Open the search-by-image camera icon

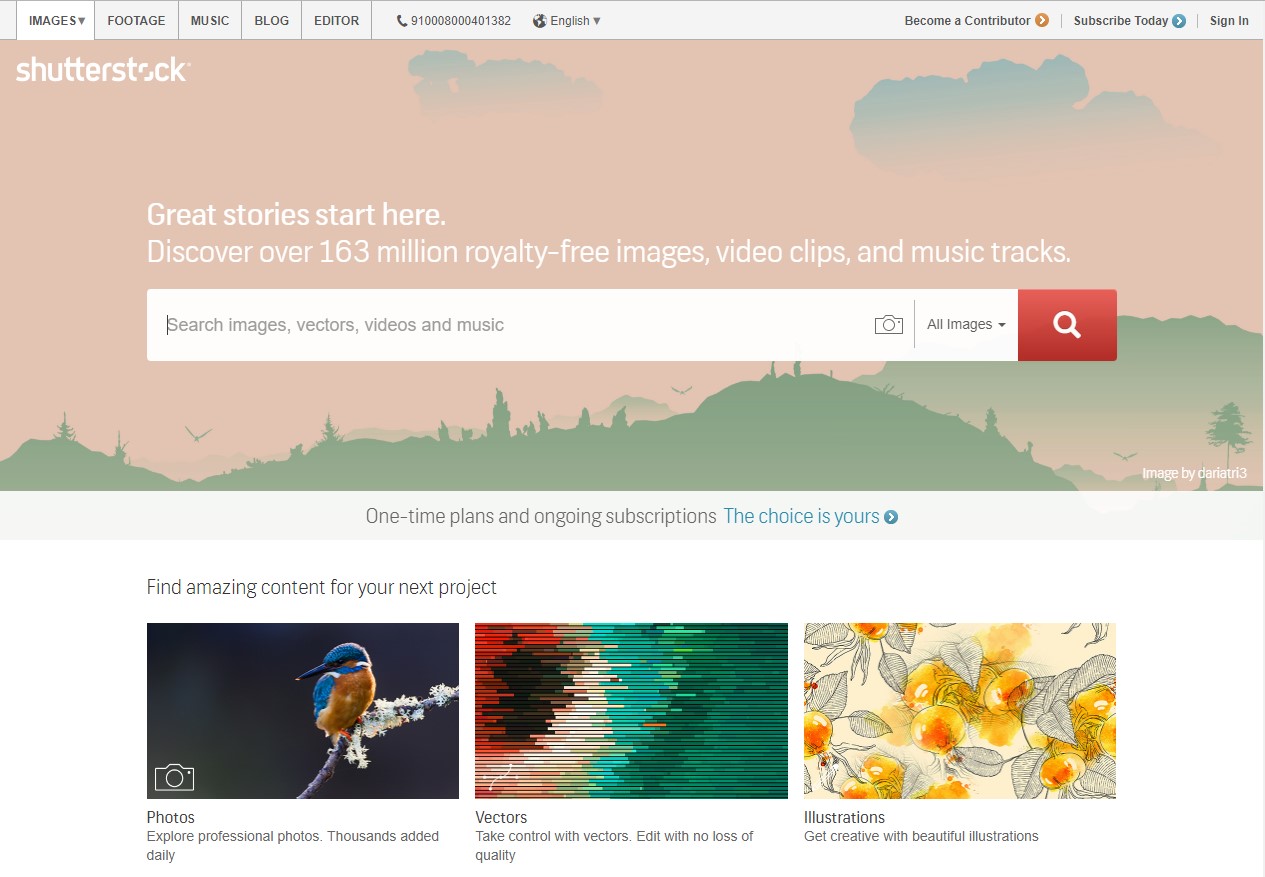coord(888,324)
